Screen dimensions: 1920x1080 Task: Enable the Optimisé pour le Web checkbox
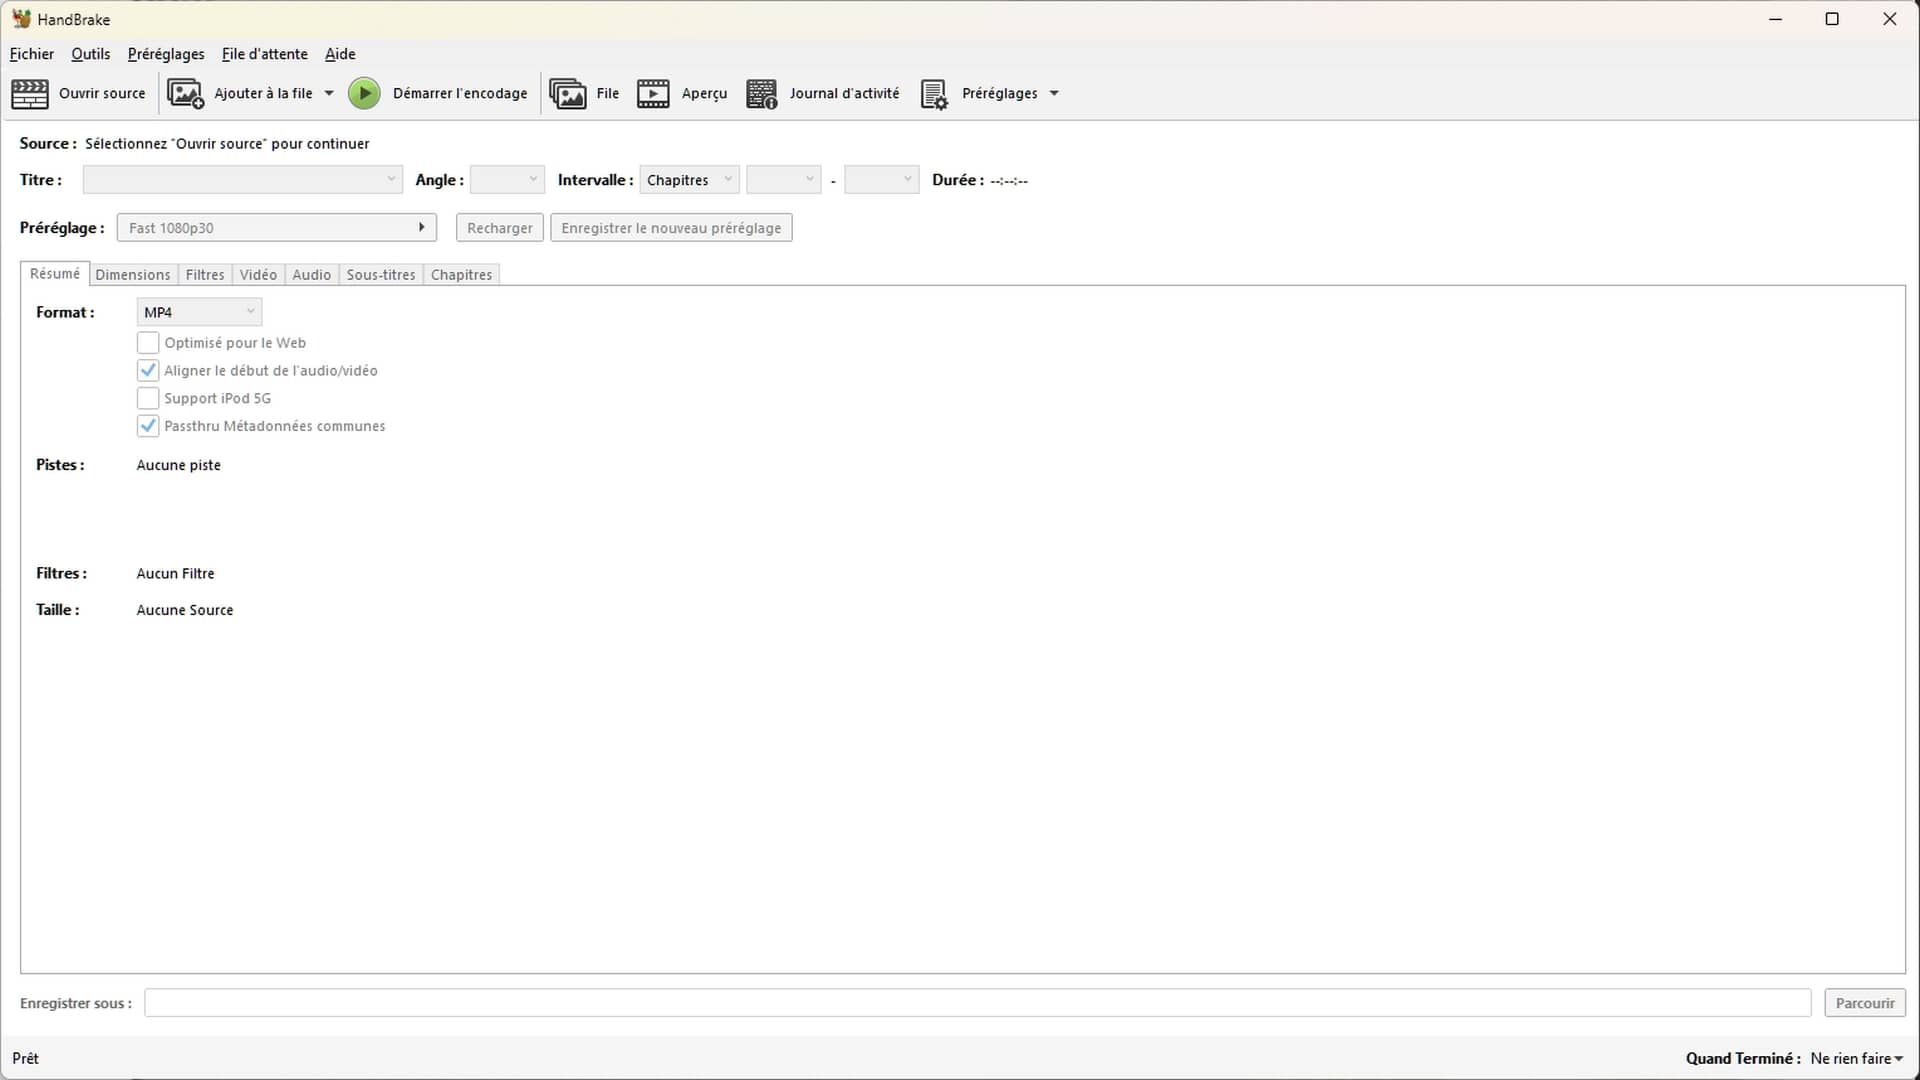click(148, 343)
